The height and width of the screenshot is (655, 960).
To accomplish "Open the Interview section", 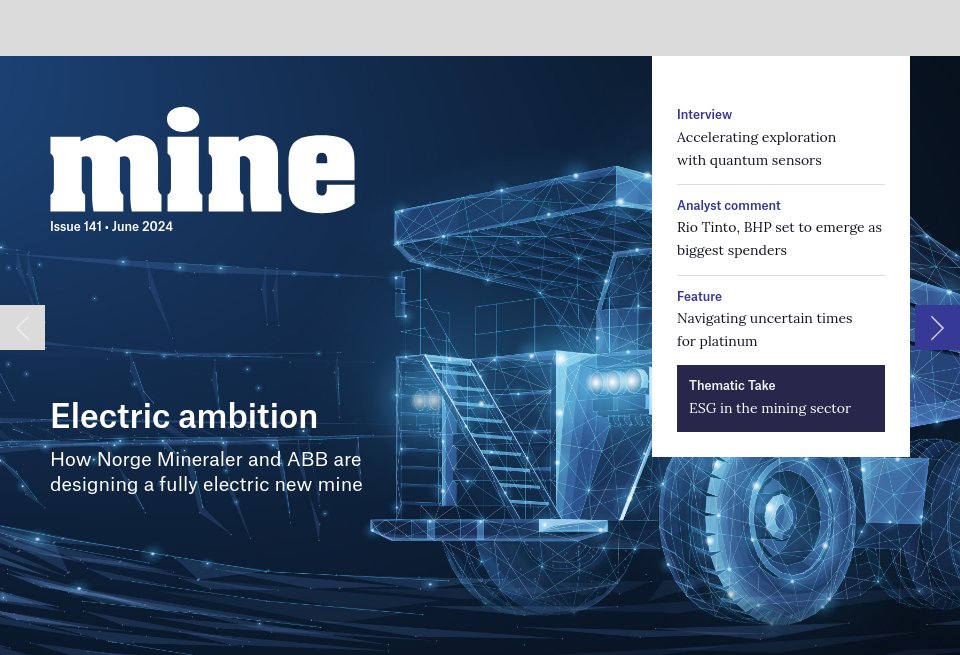I will 704,114.
